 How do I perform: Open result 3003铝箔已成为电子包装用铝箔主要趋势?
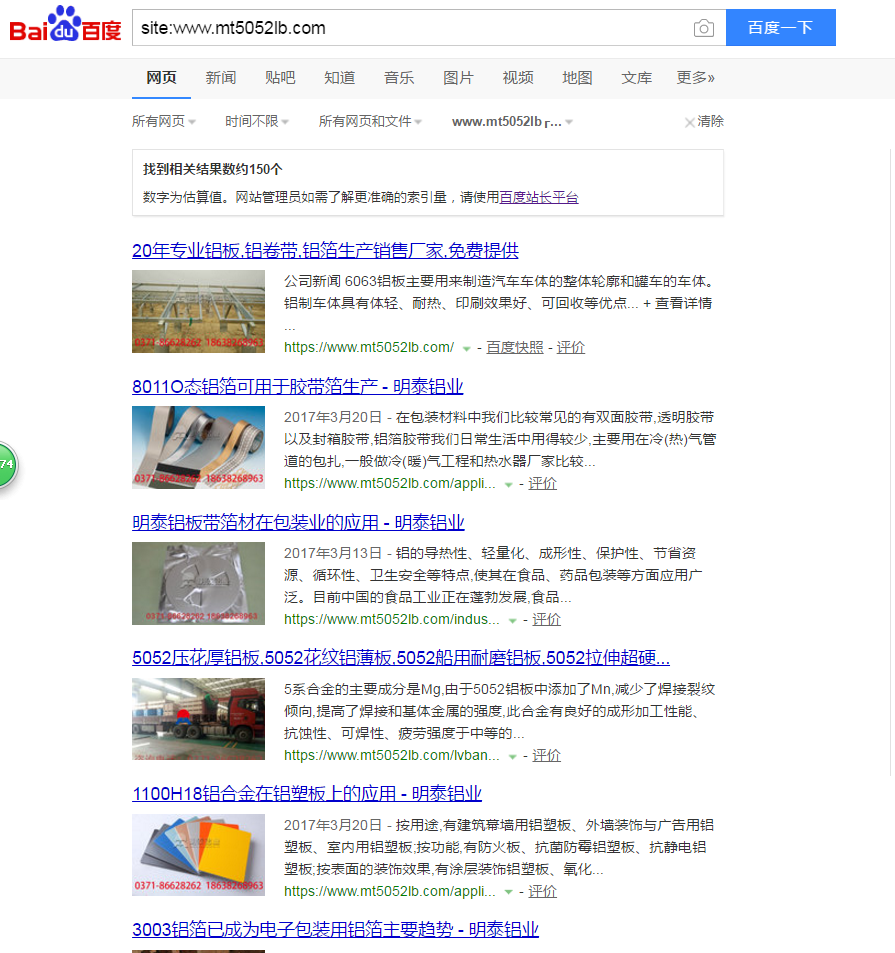335,930
